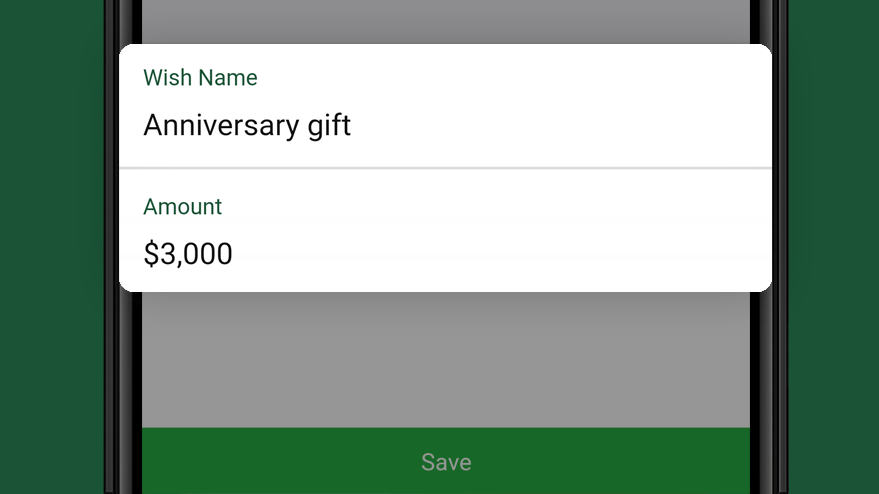This screenshot has height=494, width=879.
Task: Click the word "Anniversary" in wish name
Action: (221, 125)
